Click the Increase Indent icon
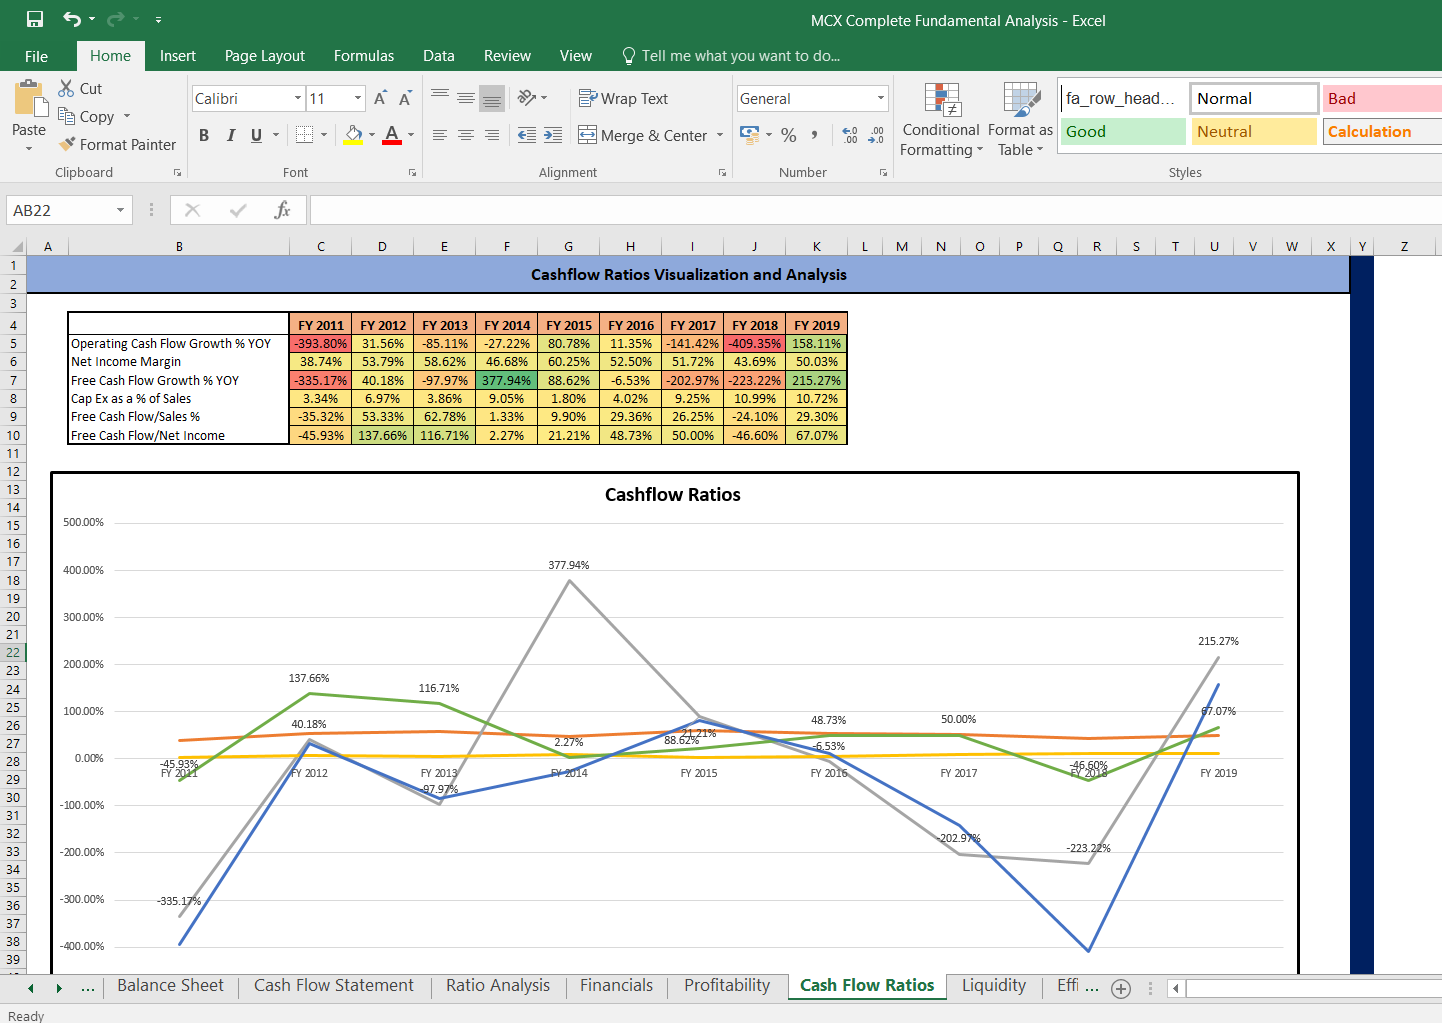 553,135
